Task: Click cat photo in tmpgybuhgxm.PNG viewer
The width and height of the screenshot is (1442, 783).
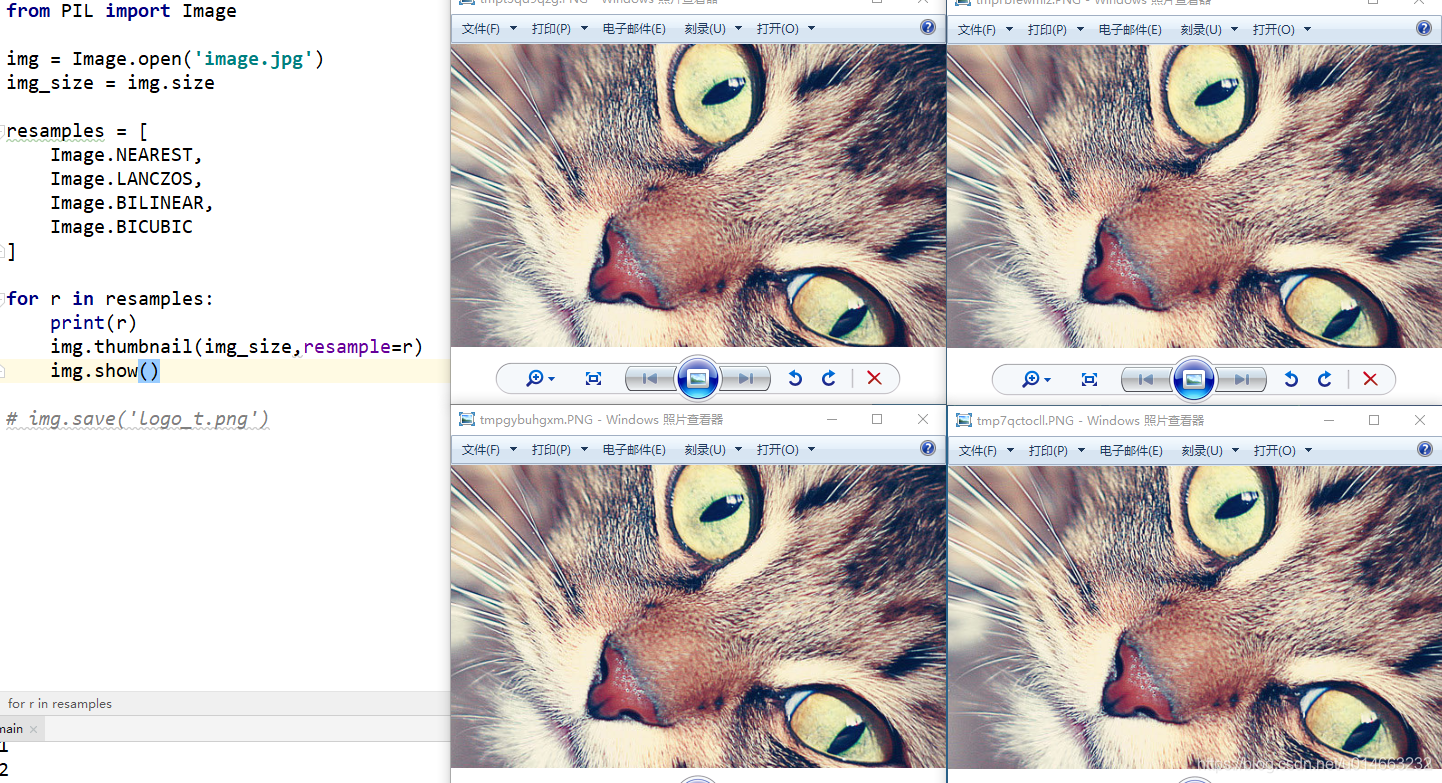Action: click(698, 616)
